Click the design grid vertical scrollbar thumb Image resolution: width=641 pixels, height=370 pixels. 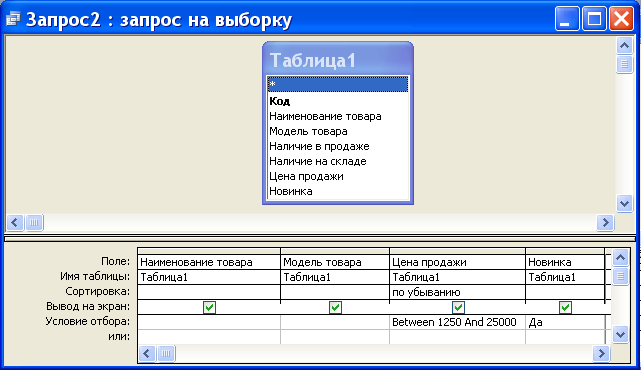[x=620, y=276]
